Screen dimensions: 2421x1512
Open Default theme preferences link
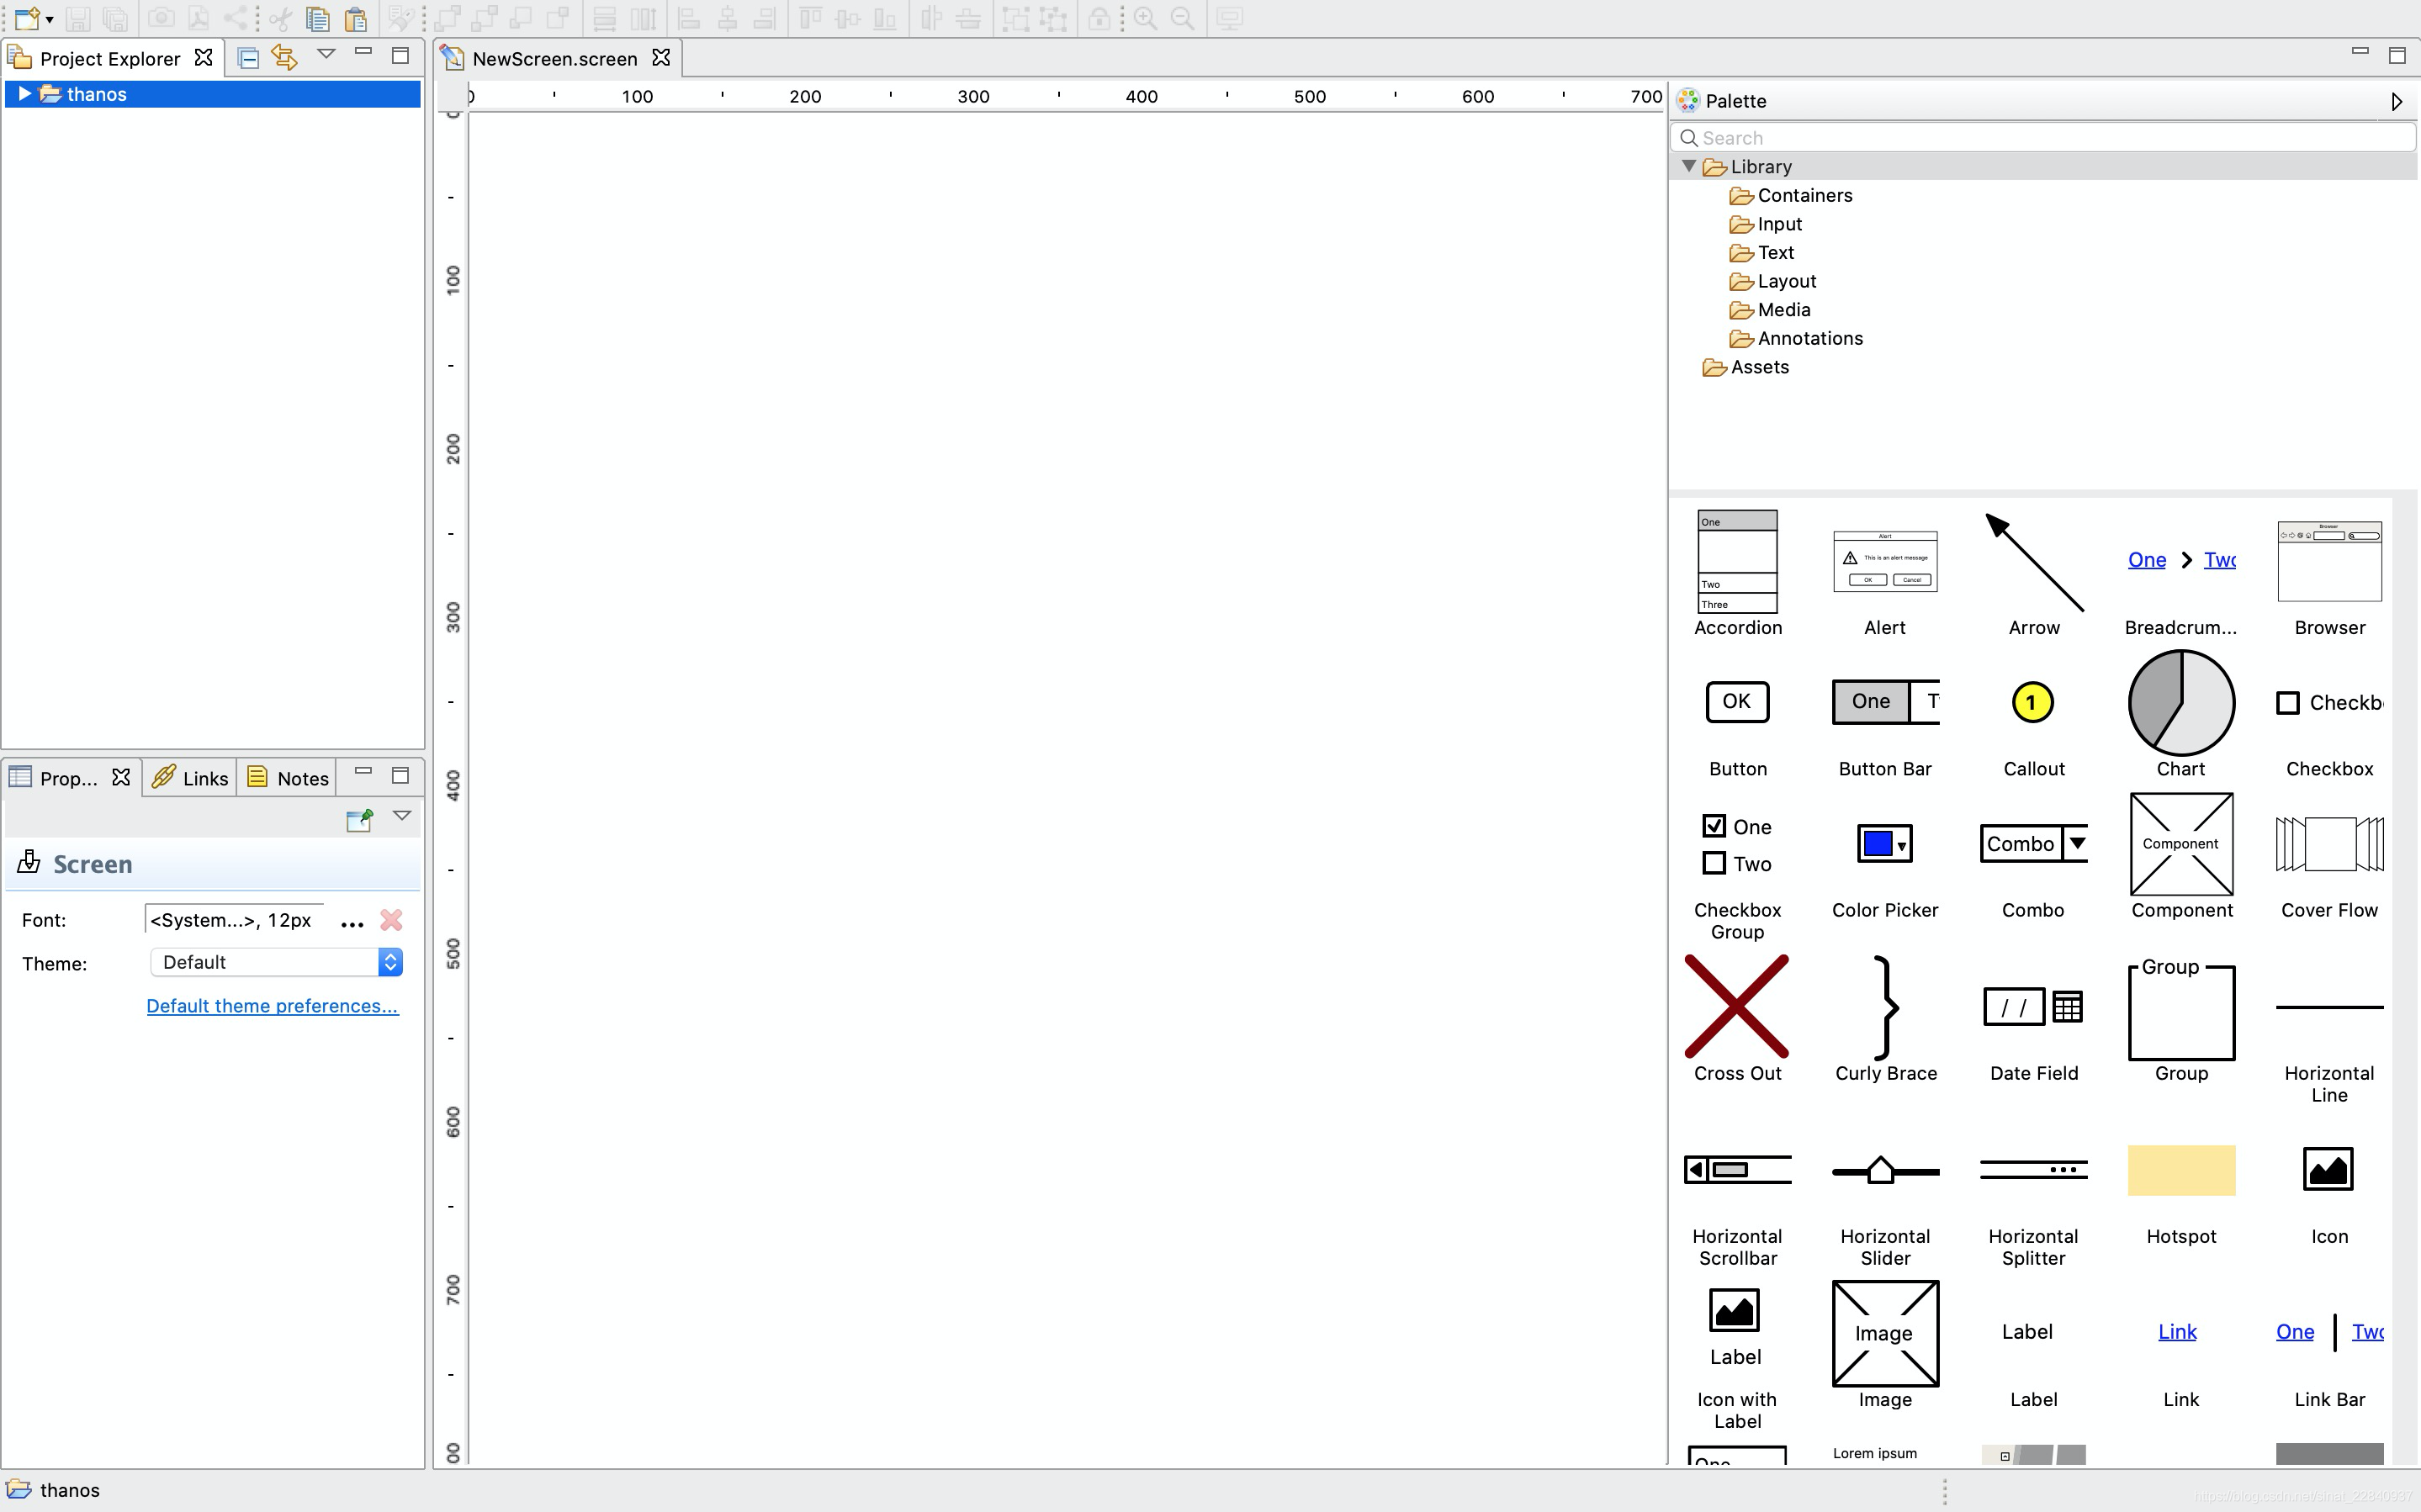tap(272, 1005)
